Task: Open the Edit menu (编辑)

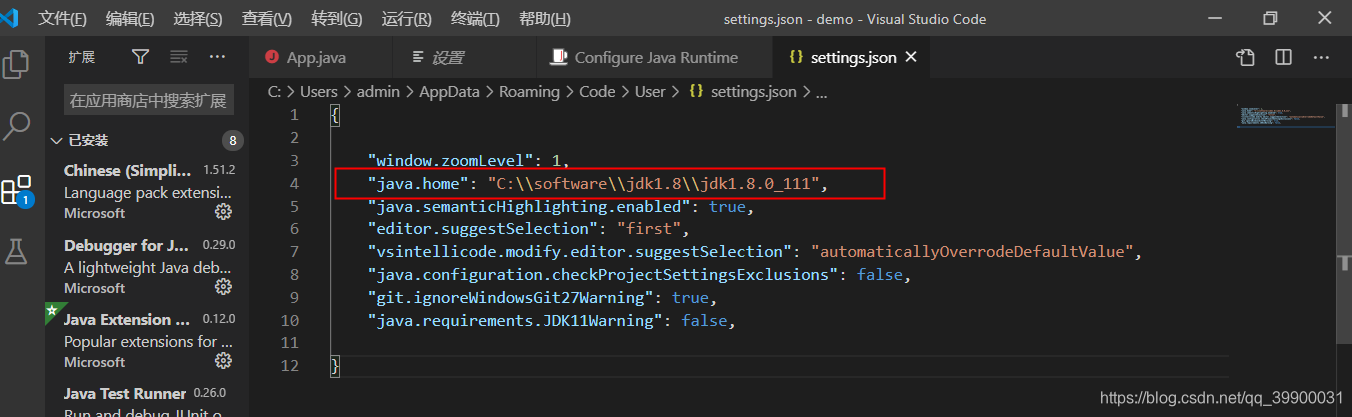Action: tap(130, 19)
